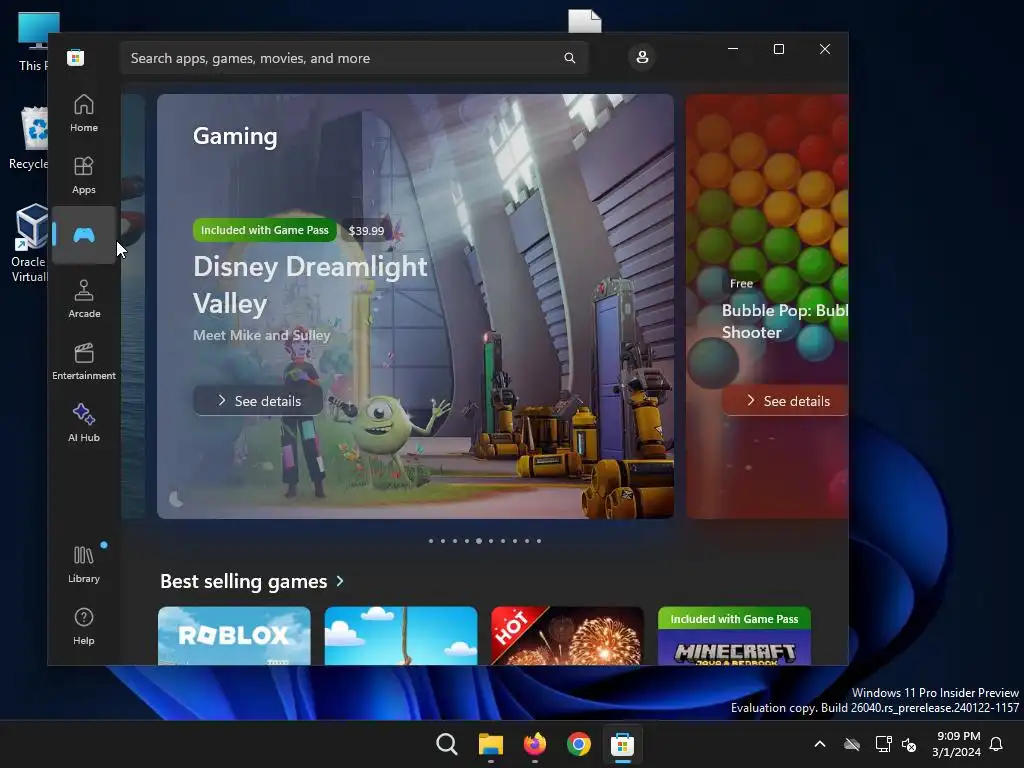
Task: Open the Apps section in sidebar
Action: coord(84,175)
